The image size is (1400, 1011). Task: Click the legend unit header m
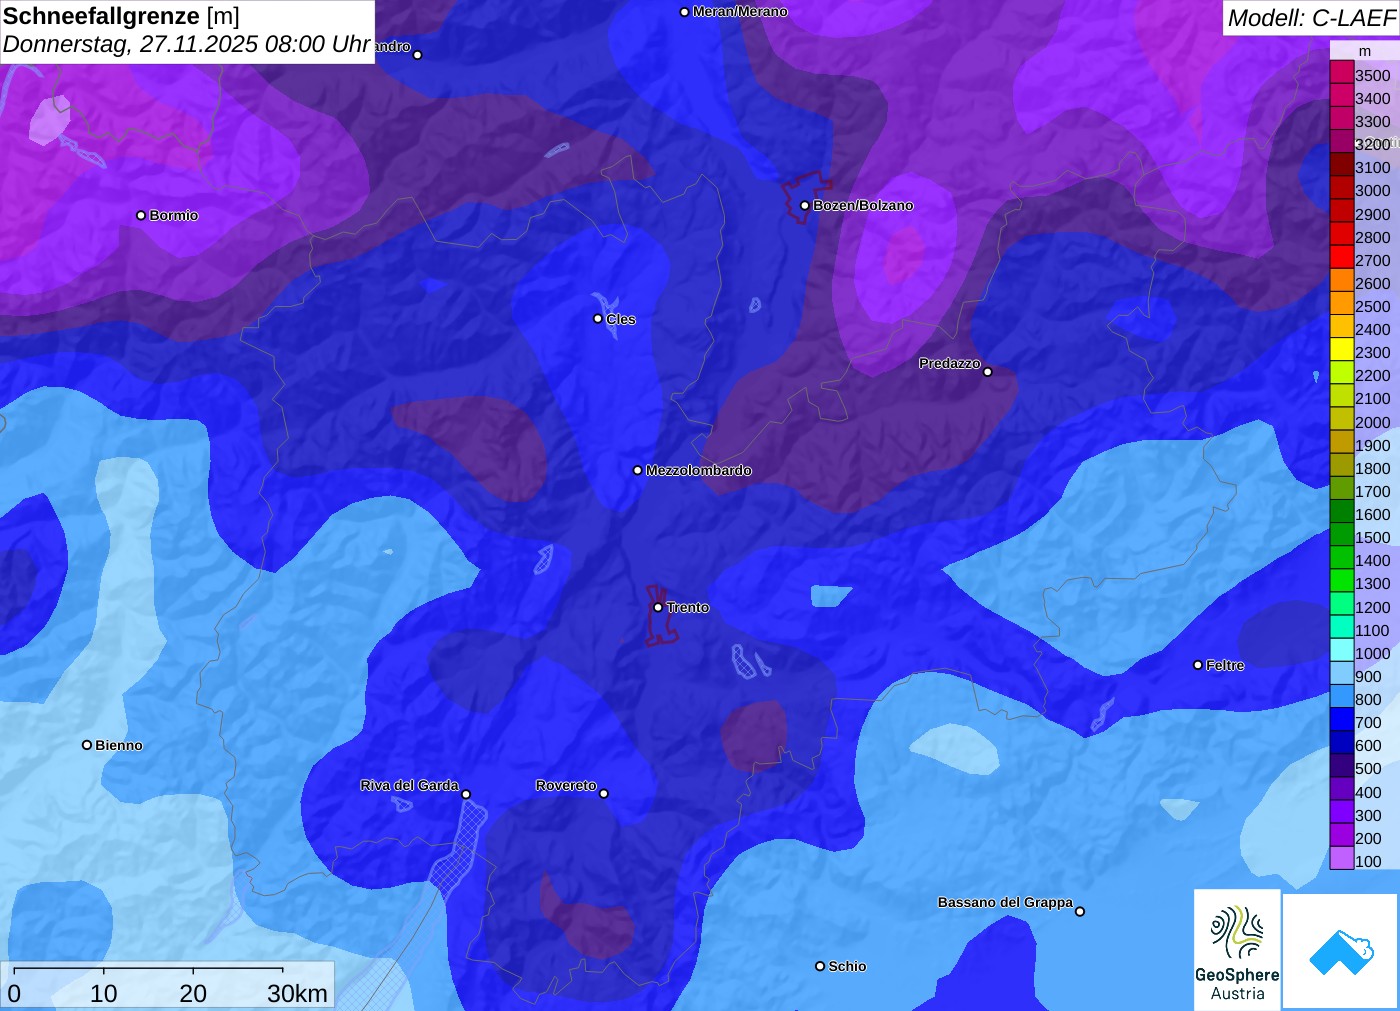(x=1365, y=51)
